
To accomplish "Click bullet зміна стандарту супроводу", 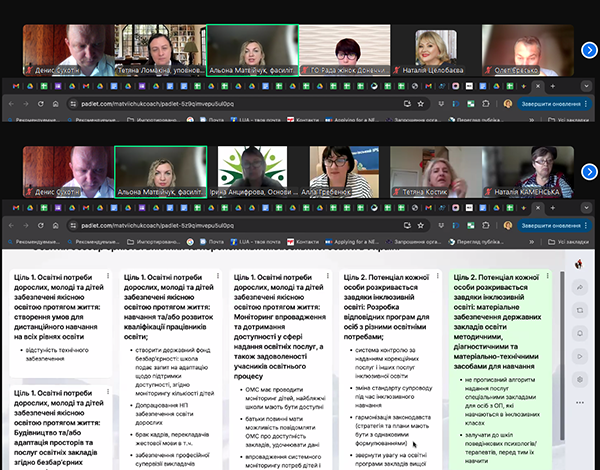I will click(393, 397).
